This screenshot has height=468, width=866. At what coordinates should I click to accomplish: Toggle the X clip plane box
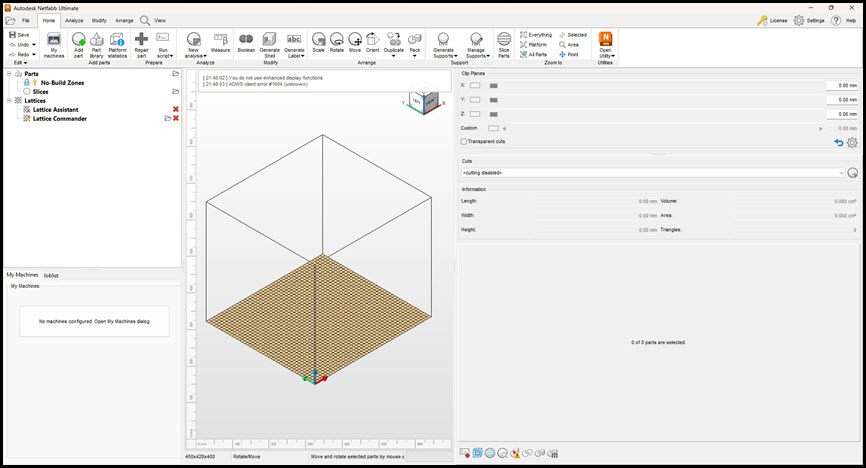(x=475, y=86)
